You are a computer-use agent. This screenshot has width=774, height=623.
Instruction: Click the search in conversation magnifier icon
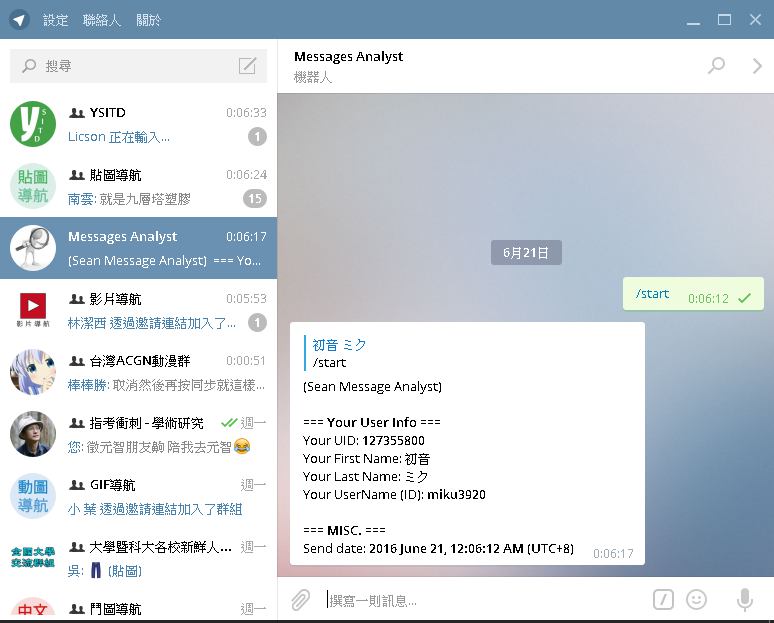(716, 66)
